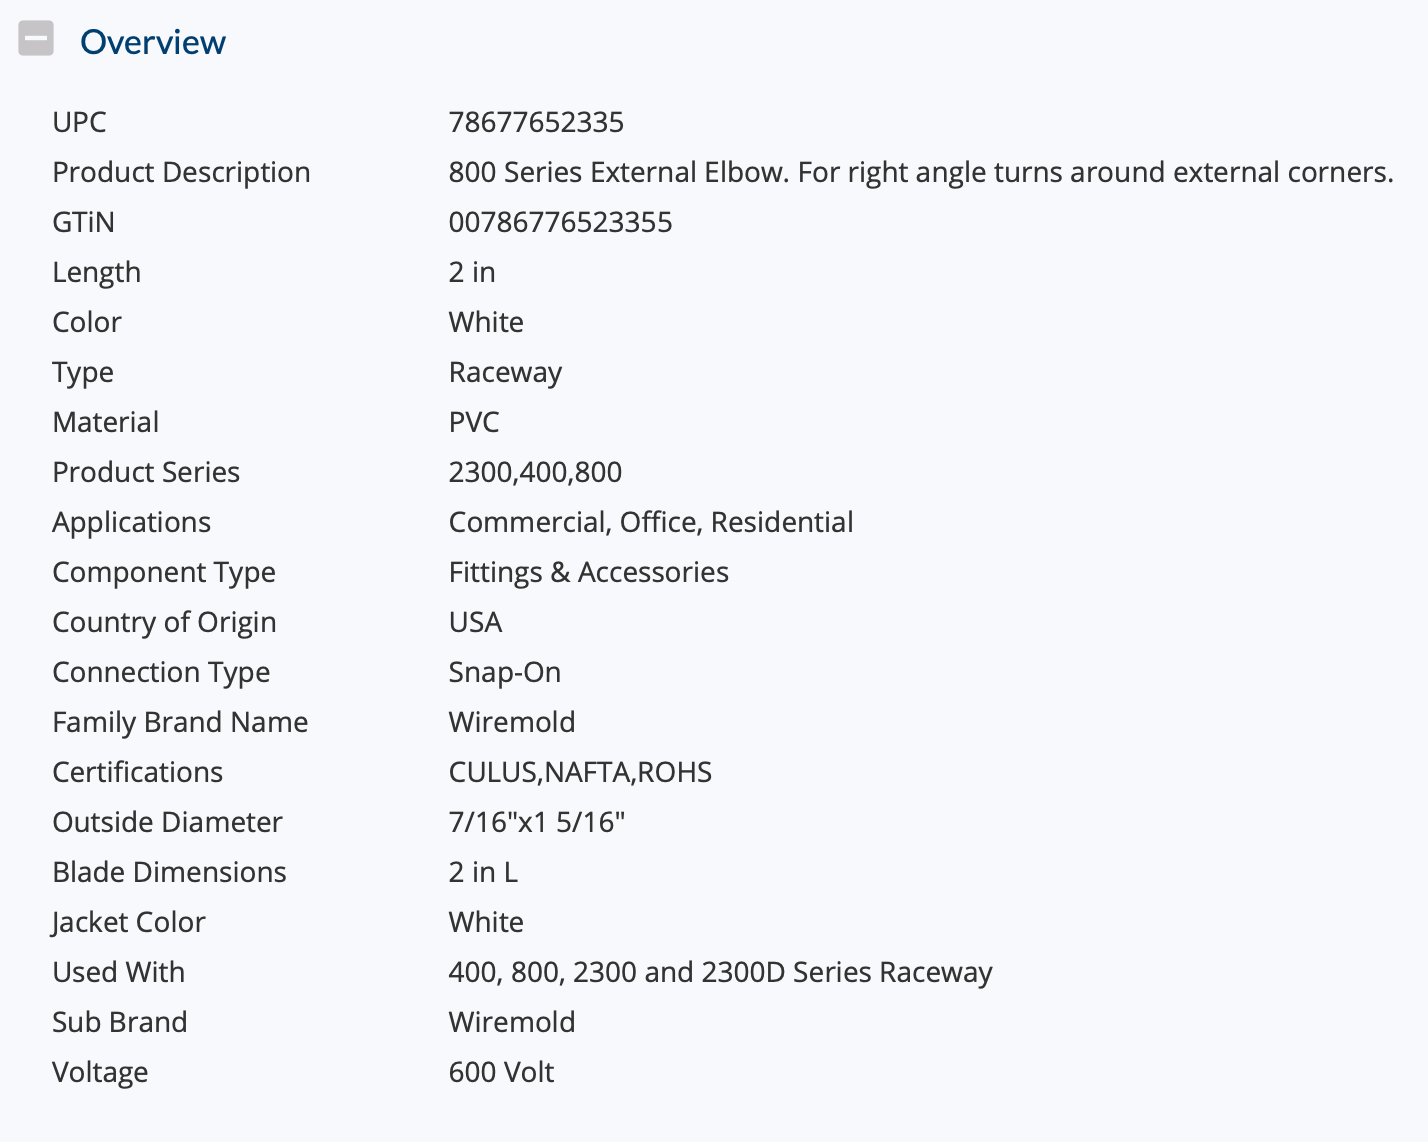The width and height of the screenshot is (1428, 1142).
Task: Click Commercial, Office, Residential applications text
Action: tap(651, 522)
